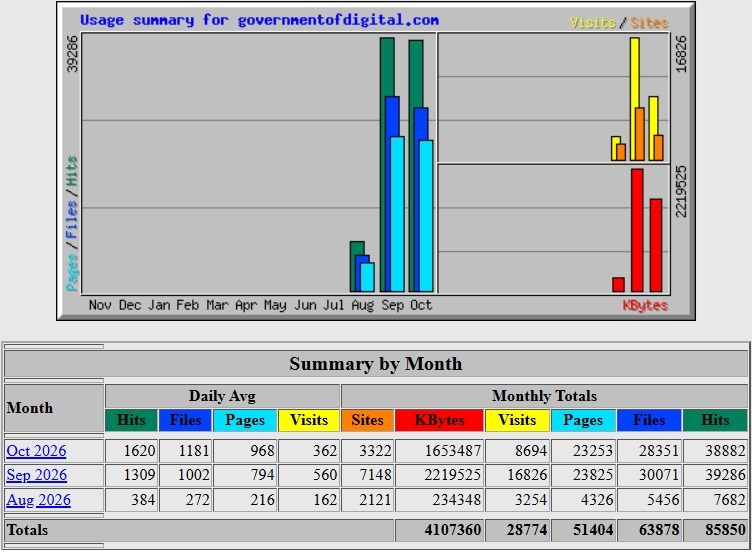Image resolution: width=752 pixels, height=553 pixels.
Task: Click Aug 2026 daily files value 272
Action: [198, 500]
